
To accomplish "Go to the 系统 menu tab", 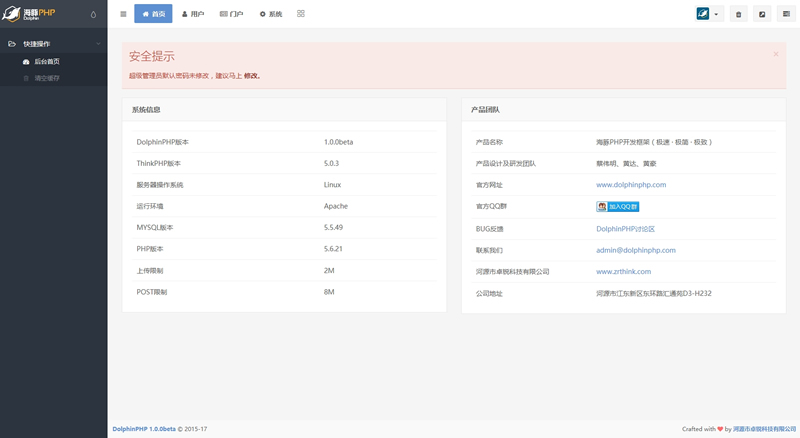I will click(x=270, y=14).
